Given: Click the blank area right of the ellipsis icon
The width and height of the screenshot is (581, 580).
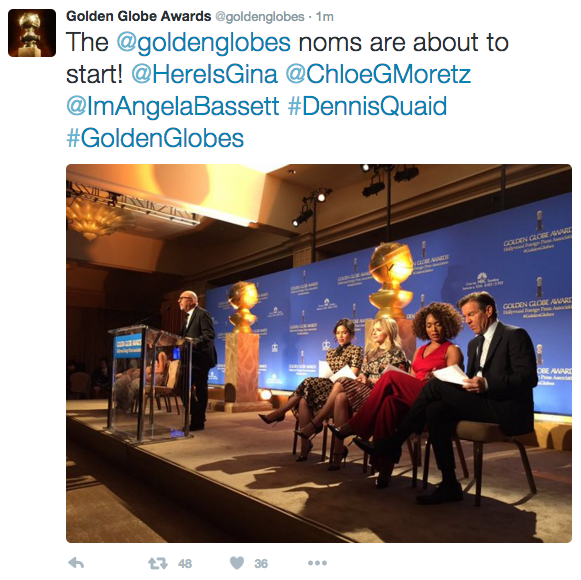Looking at the screenshot, I should coord(445,563).
